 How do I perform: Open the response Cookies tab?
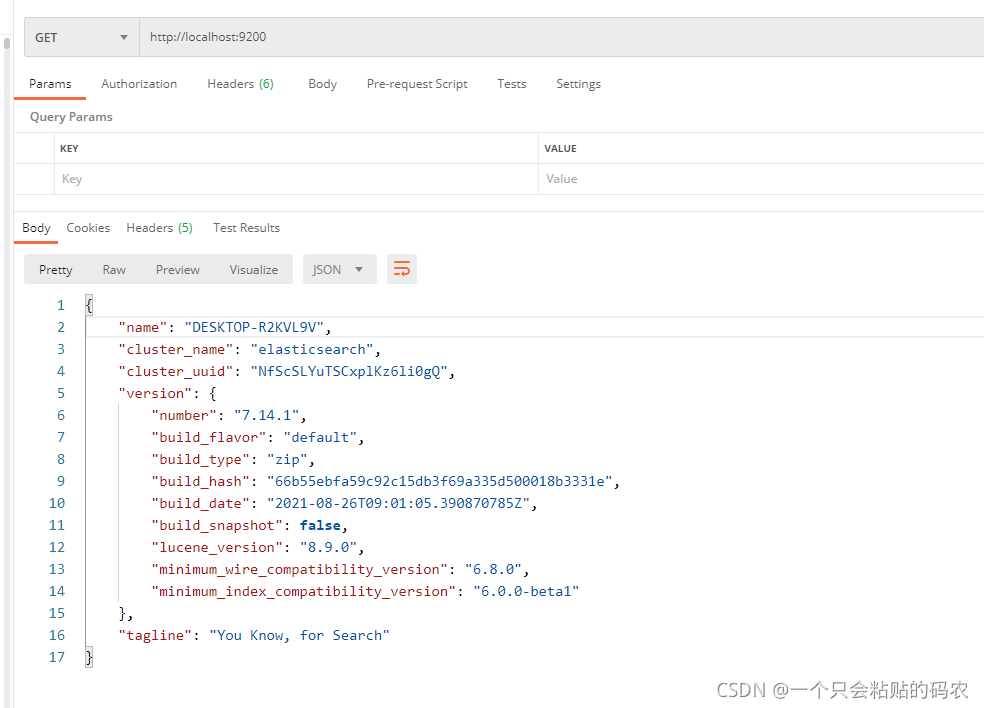pyautogui.click(x=88, y=228)
